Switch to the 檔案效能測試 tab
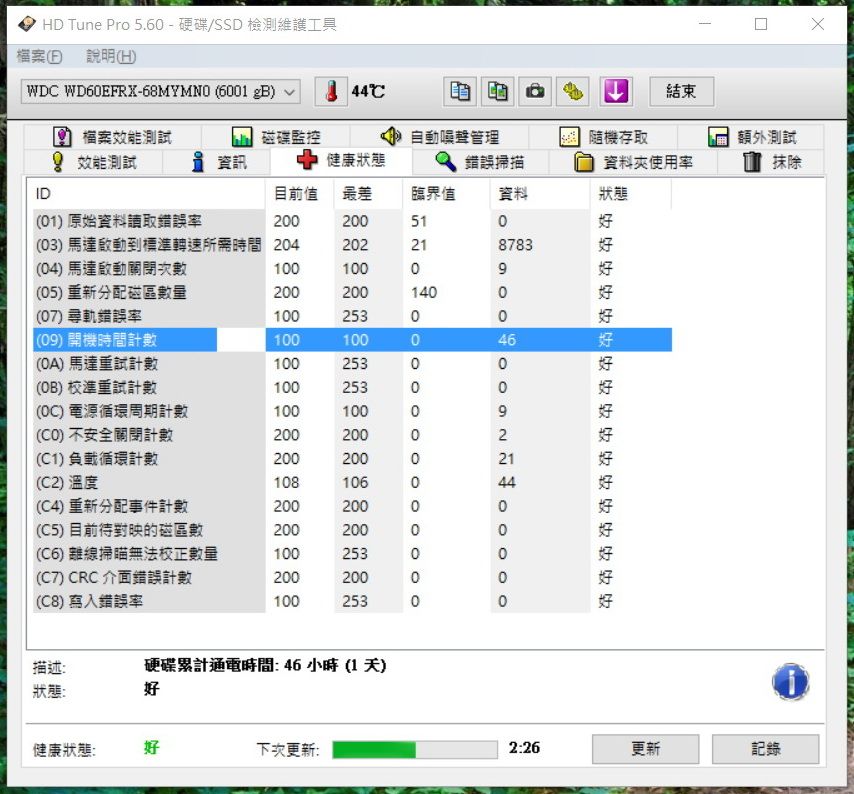The width and height of the screenshot is (854, 794). (x=112, y=137)
